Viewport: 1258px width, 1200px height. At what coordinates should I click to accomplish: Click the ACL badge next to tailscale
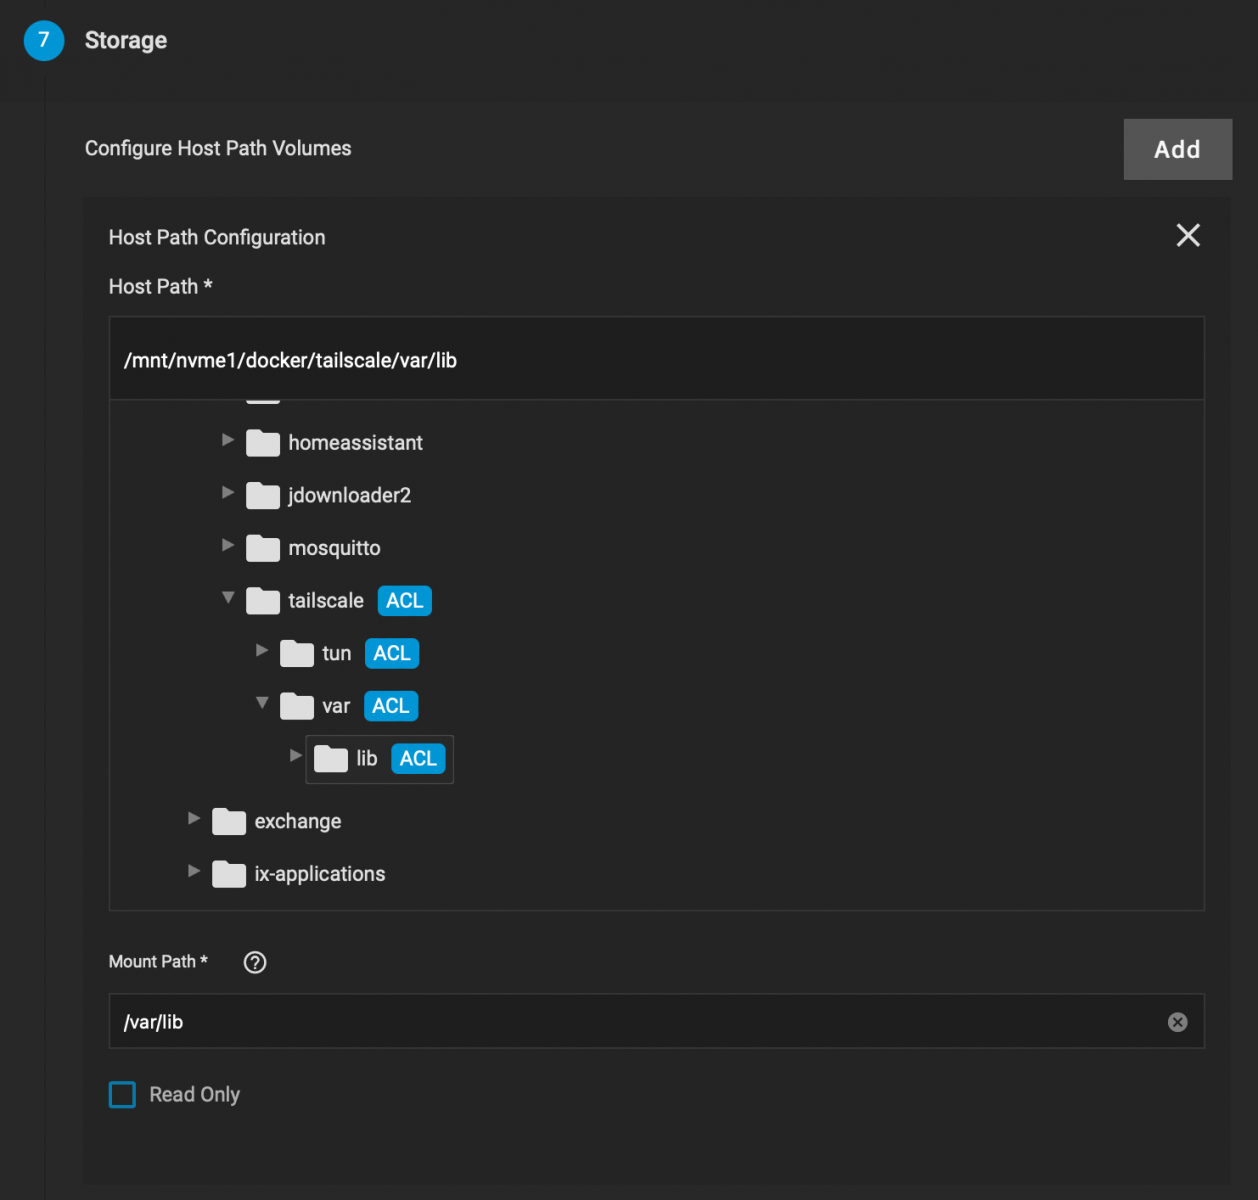pyautogui.click(x=405, y=601)
